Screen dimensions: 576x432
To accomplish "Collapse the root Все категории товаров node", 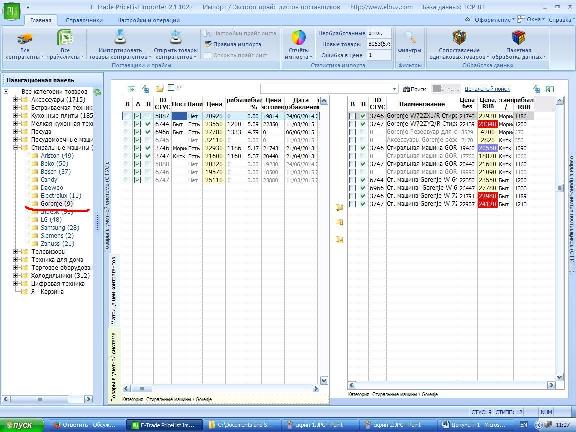I will tap(6, 92).
